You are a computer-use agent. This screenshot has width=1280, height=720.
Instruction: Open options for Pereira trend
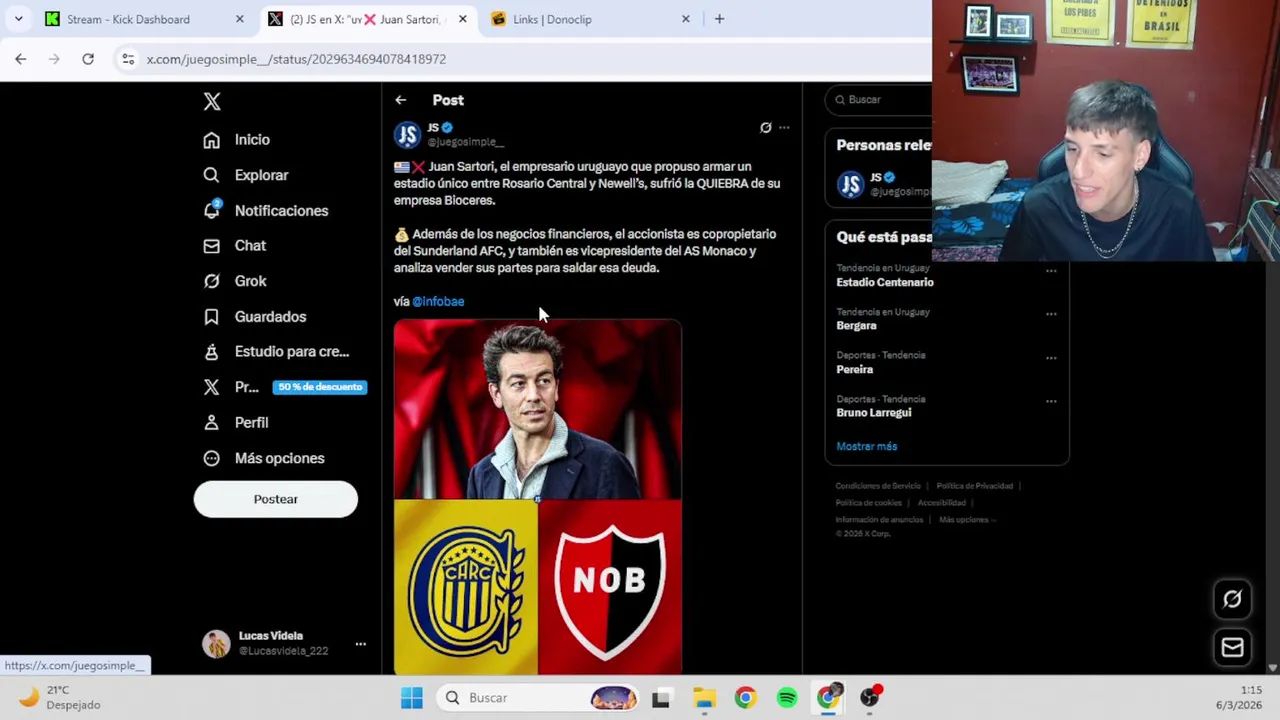click(1051, 358)
